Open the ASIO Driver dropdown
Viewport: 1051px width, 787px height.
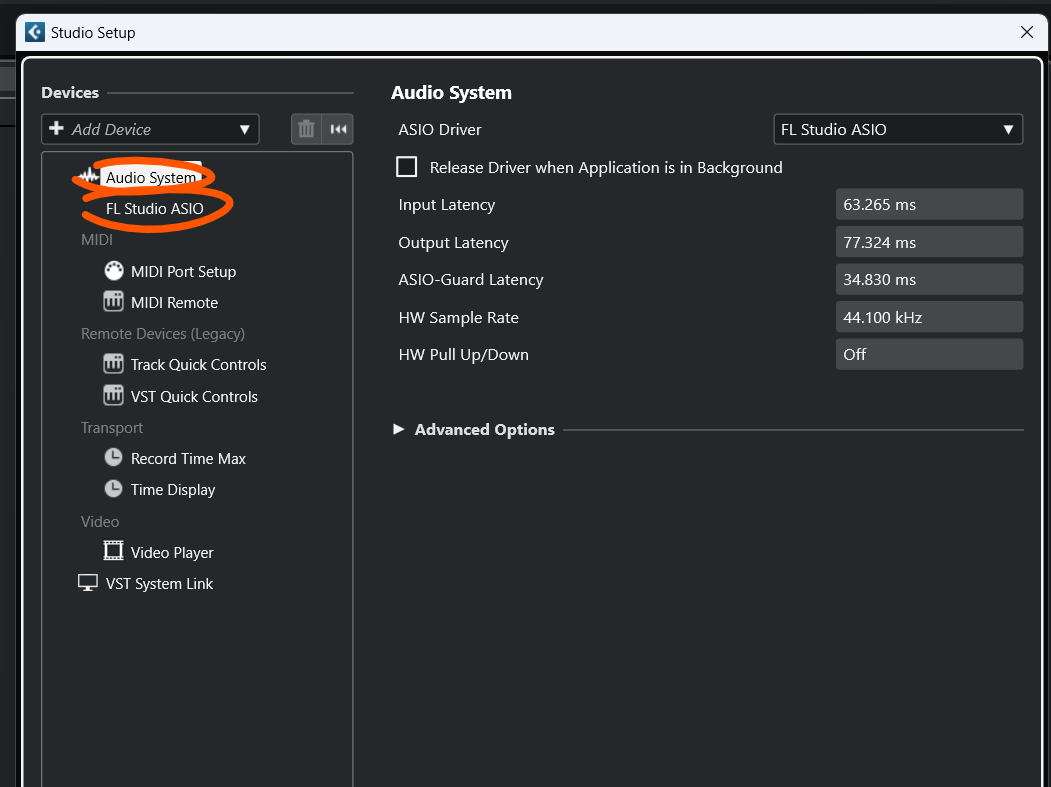click(898, 129)
